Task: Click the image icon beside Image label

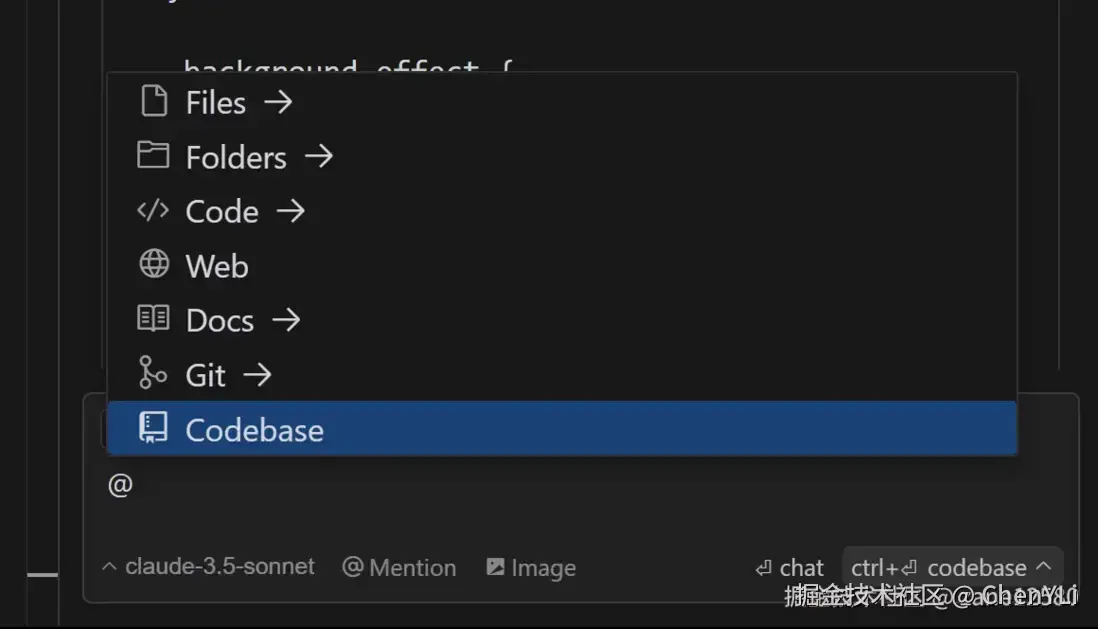Action: (495, 567)
